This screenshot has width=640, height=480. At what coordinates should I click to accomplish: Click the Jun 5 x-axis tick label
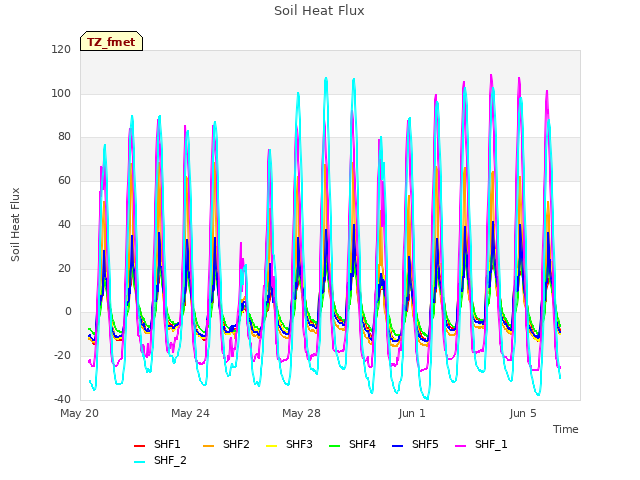523,413
